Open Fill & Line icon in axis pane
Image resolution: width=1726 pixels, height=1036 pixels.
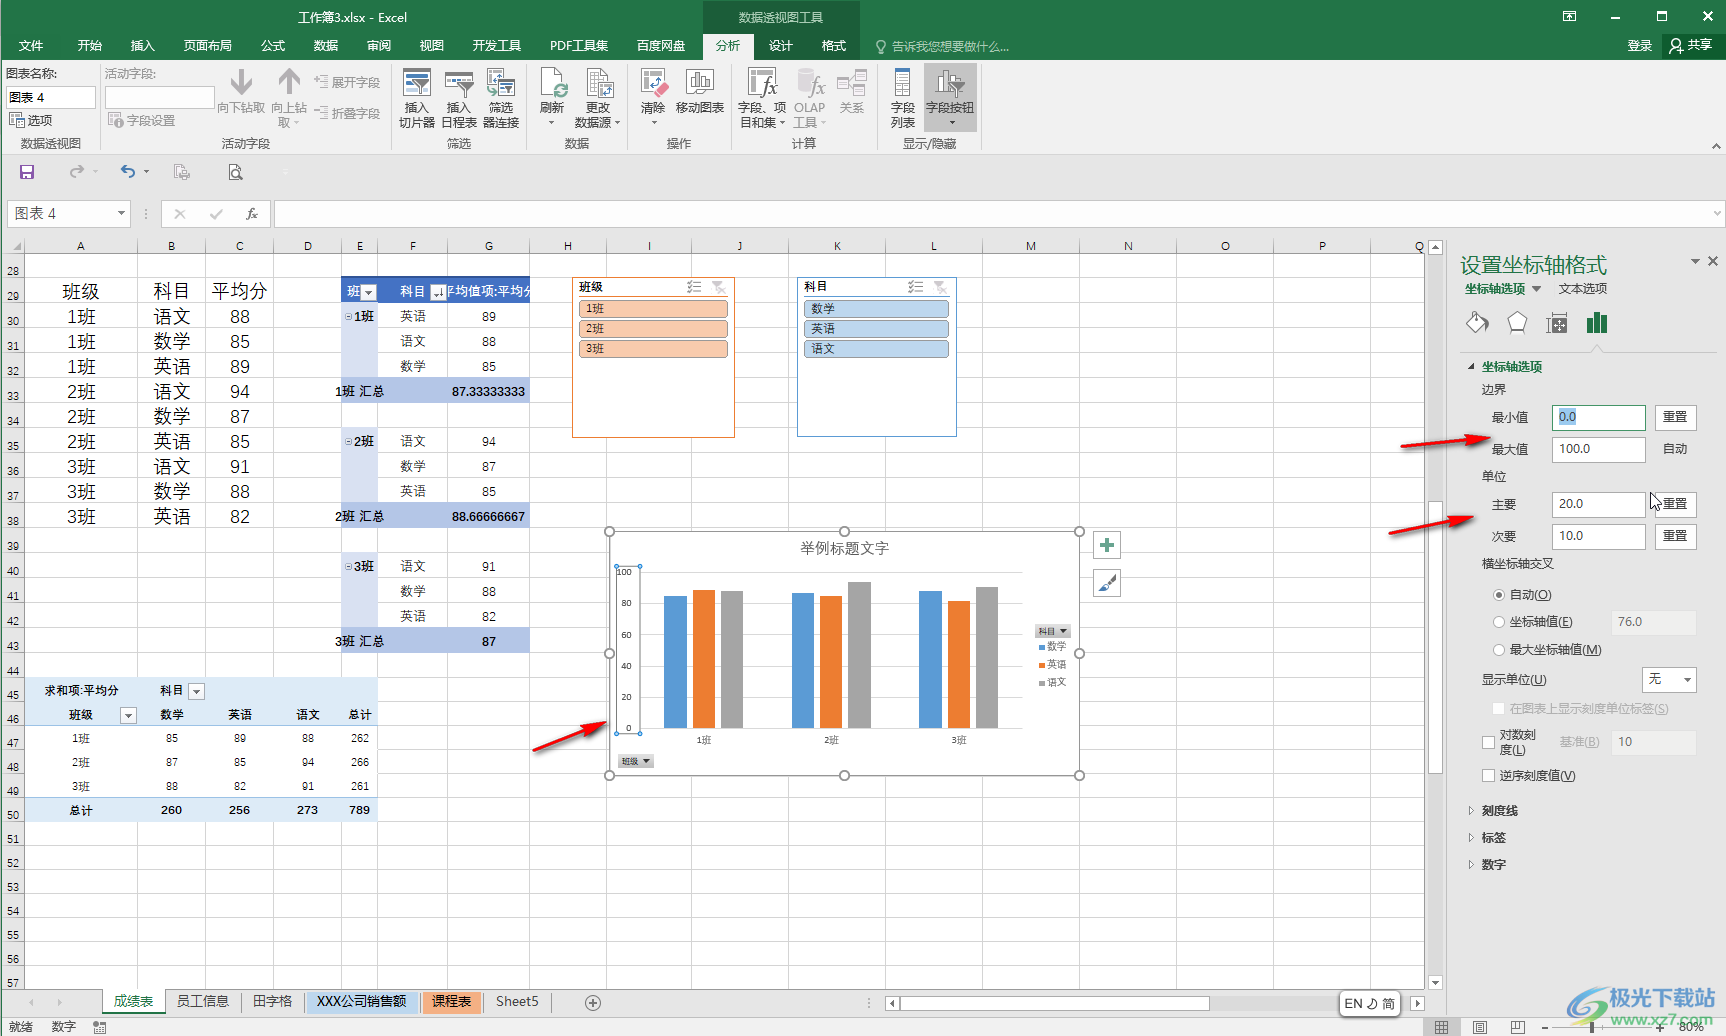(1477, 322)
